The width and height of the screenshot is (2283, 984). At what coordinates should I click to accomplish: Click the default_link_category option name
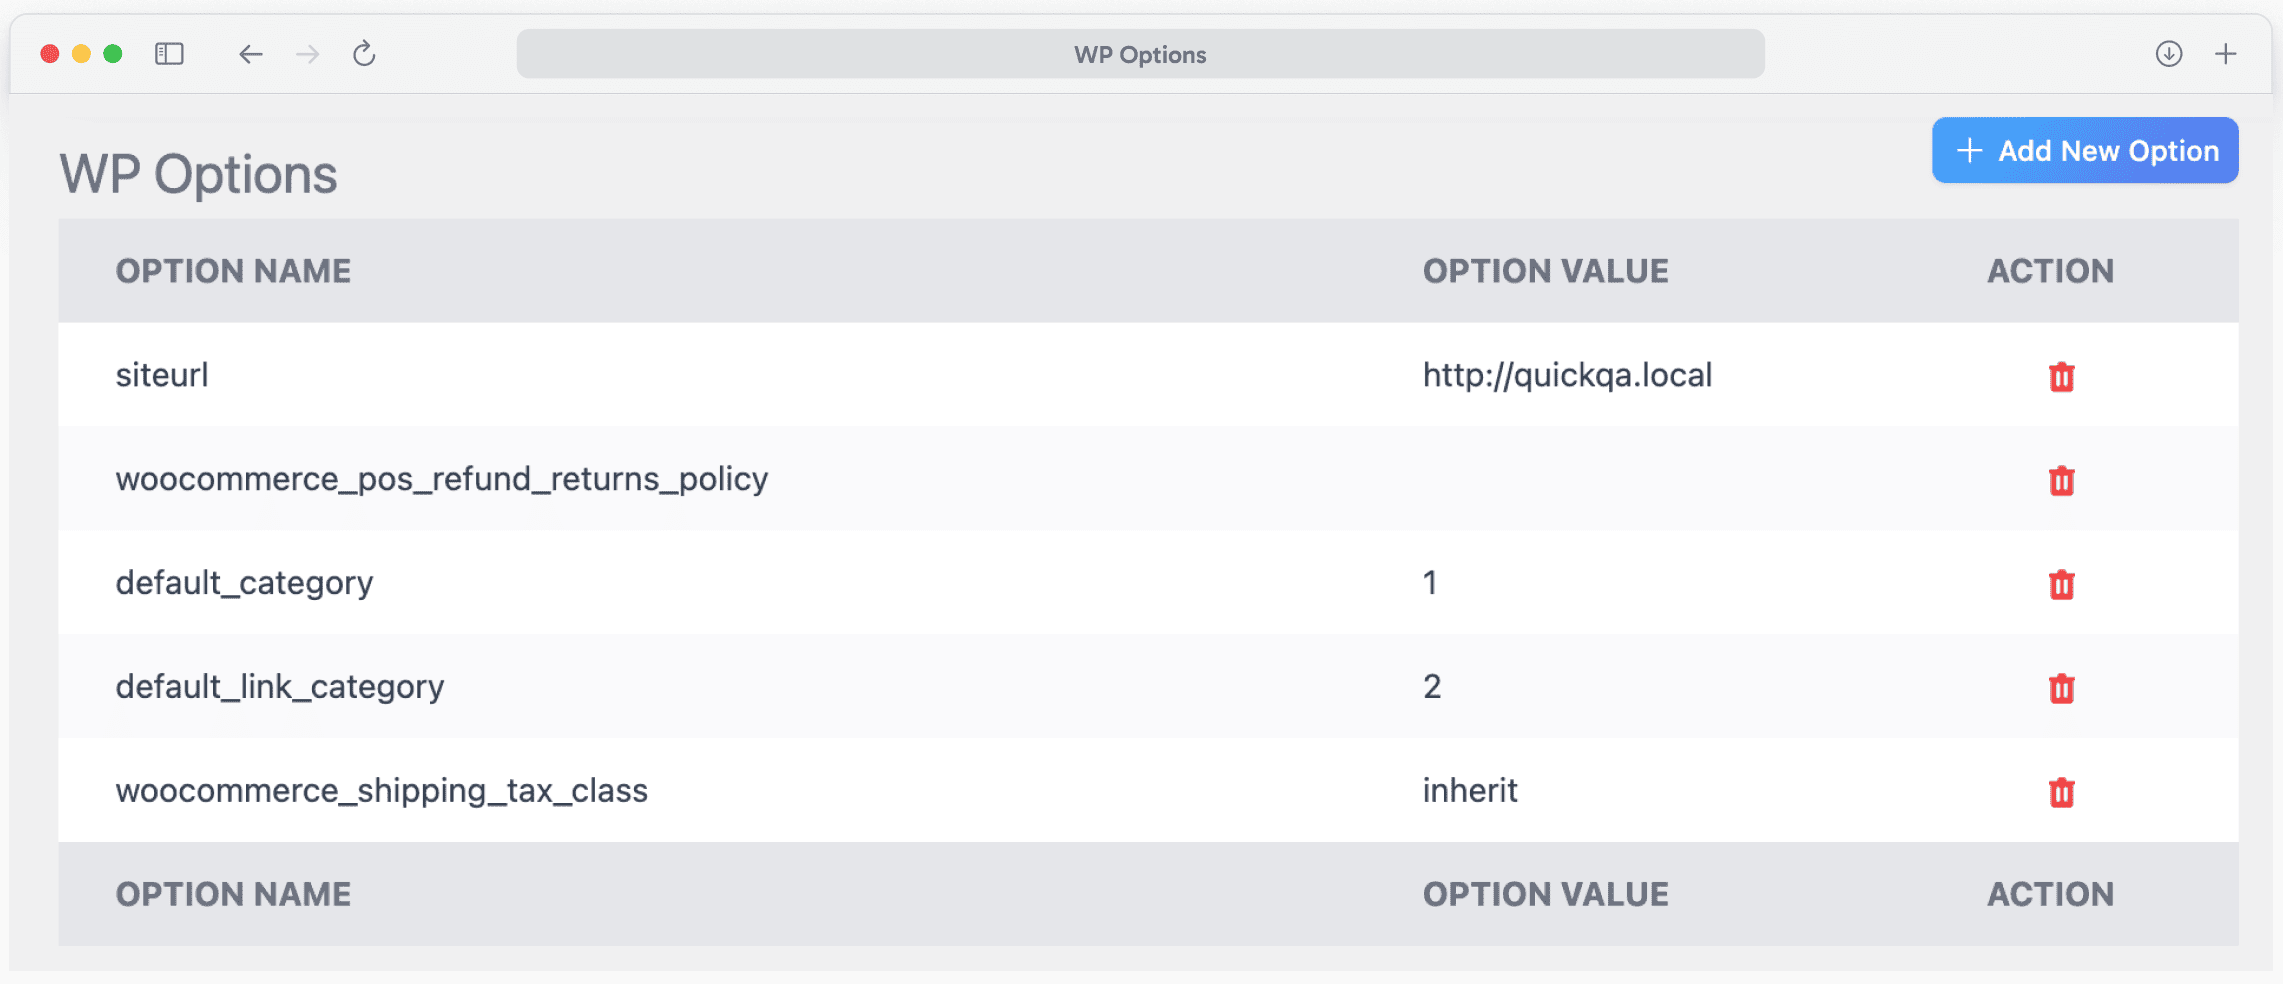[280, 687]
